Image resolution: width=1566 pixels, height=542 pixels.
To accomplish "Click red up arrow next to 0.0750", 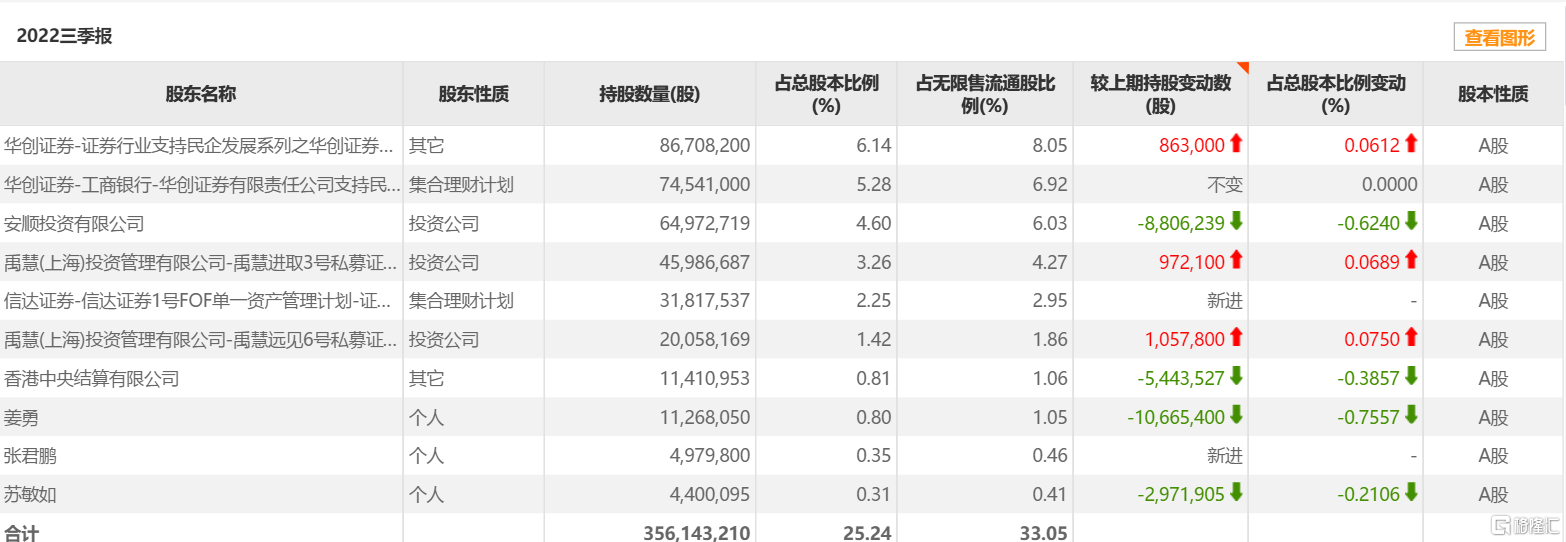I will pos(1411,339).
